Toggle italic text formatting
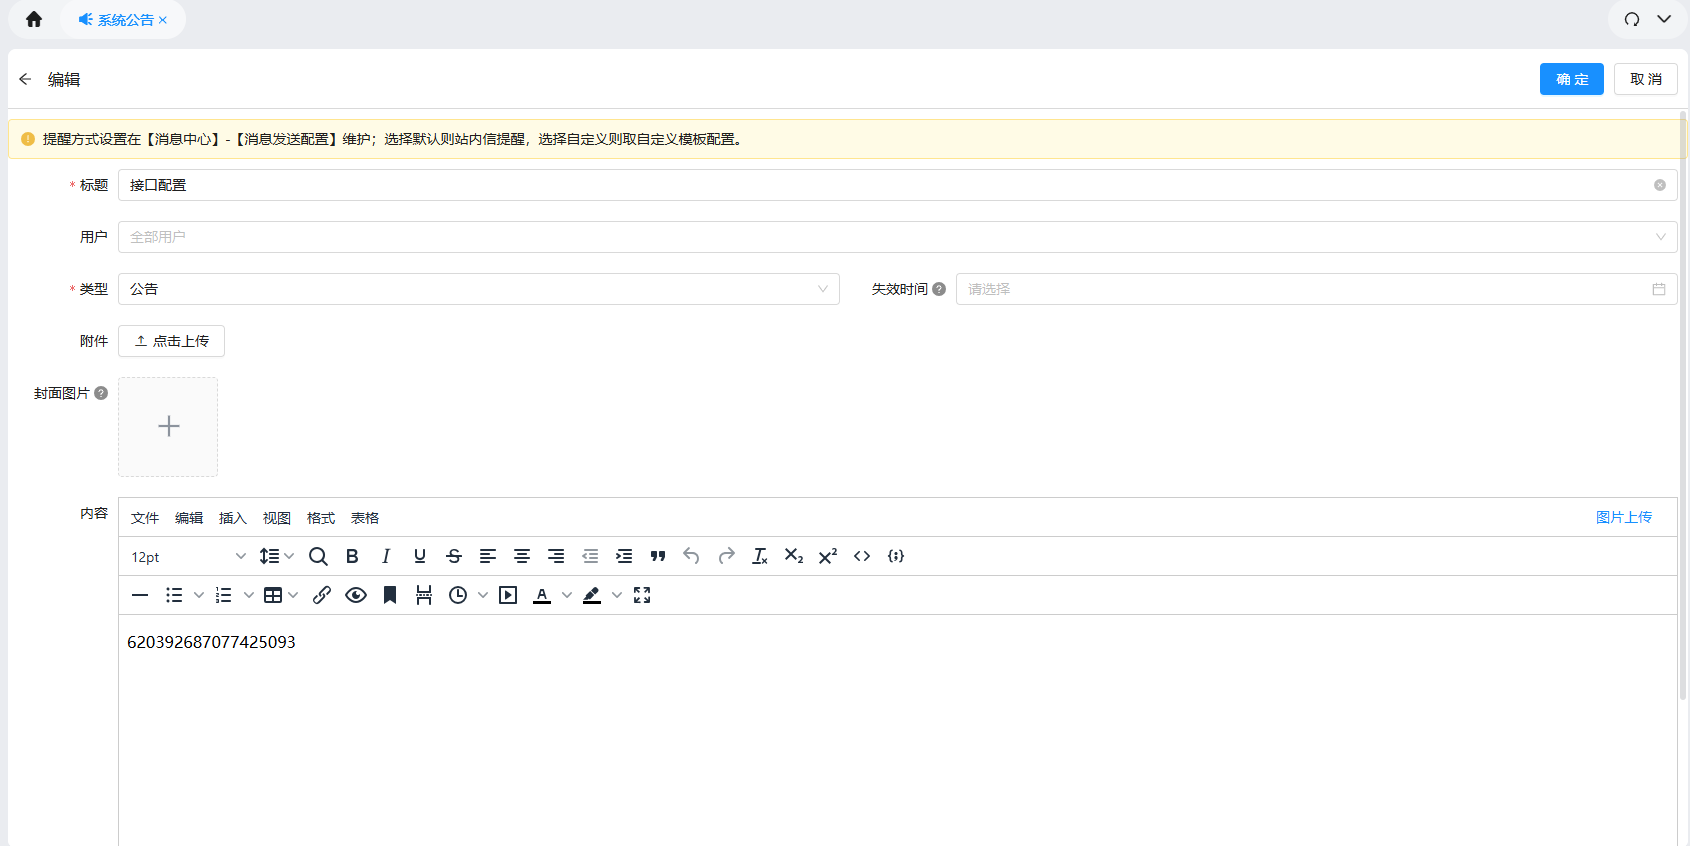 pos(386,556)
